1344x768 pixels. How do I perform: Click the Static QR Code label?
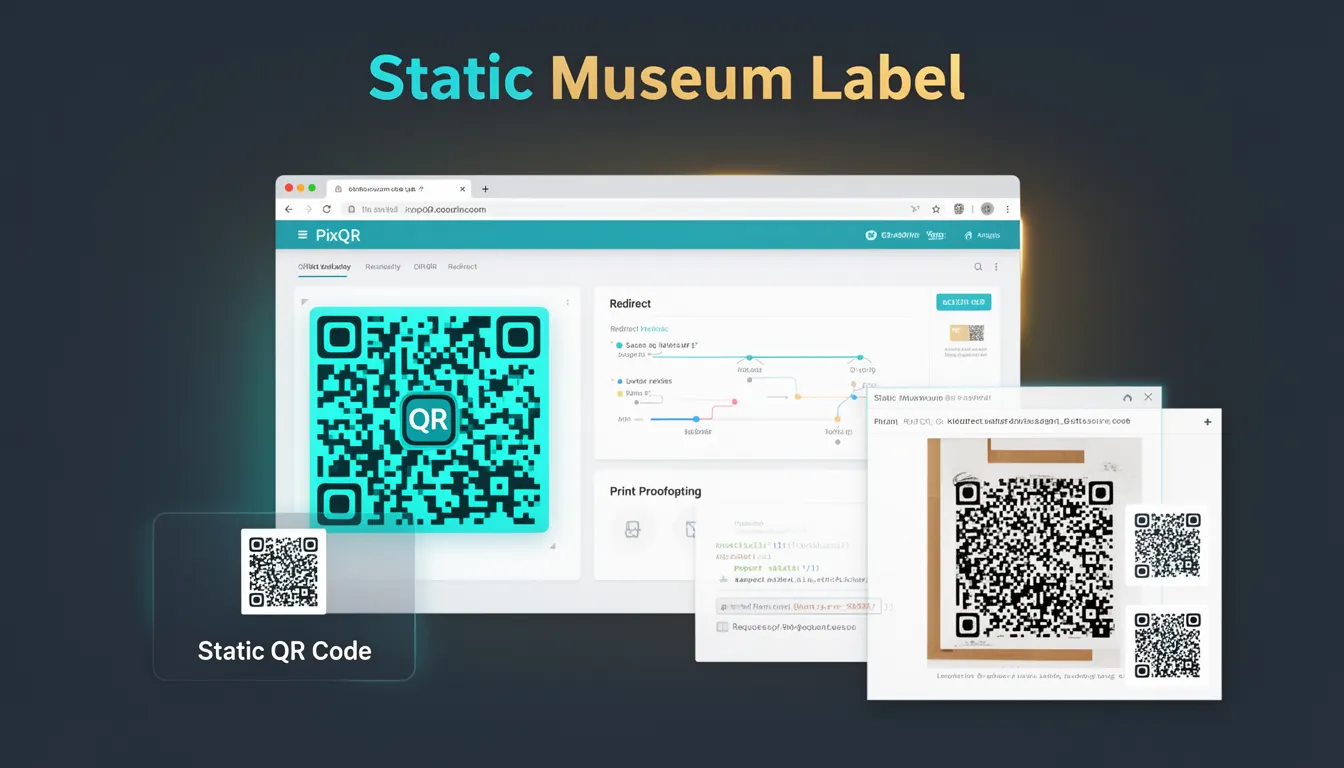(284, 651)
